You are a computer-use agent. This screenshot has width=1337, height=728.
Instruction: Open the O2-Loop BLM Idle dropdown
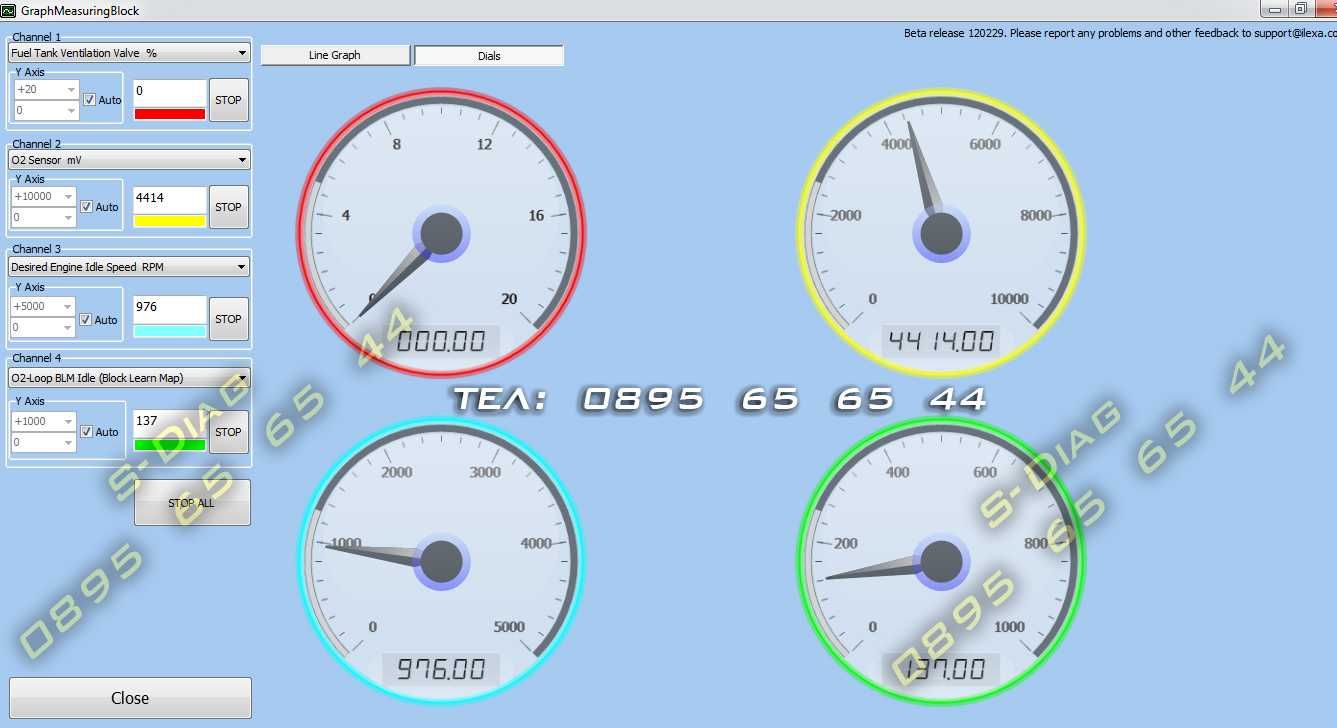point(129,378)
